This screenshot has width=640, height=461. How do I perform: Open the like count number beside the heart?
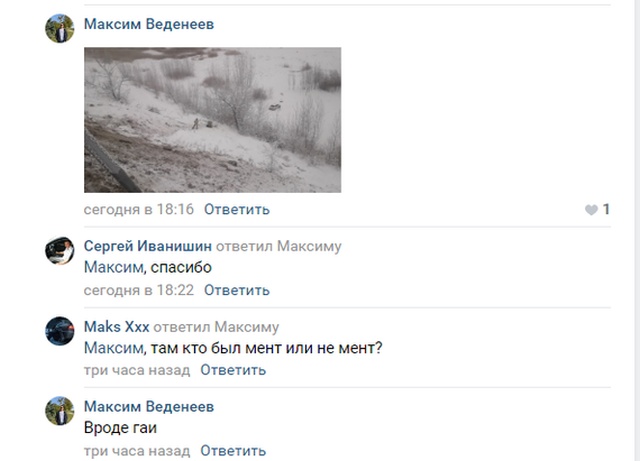pos(606,209)
